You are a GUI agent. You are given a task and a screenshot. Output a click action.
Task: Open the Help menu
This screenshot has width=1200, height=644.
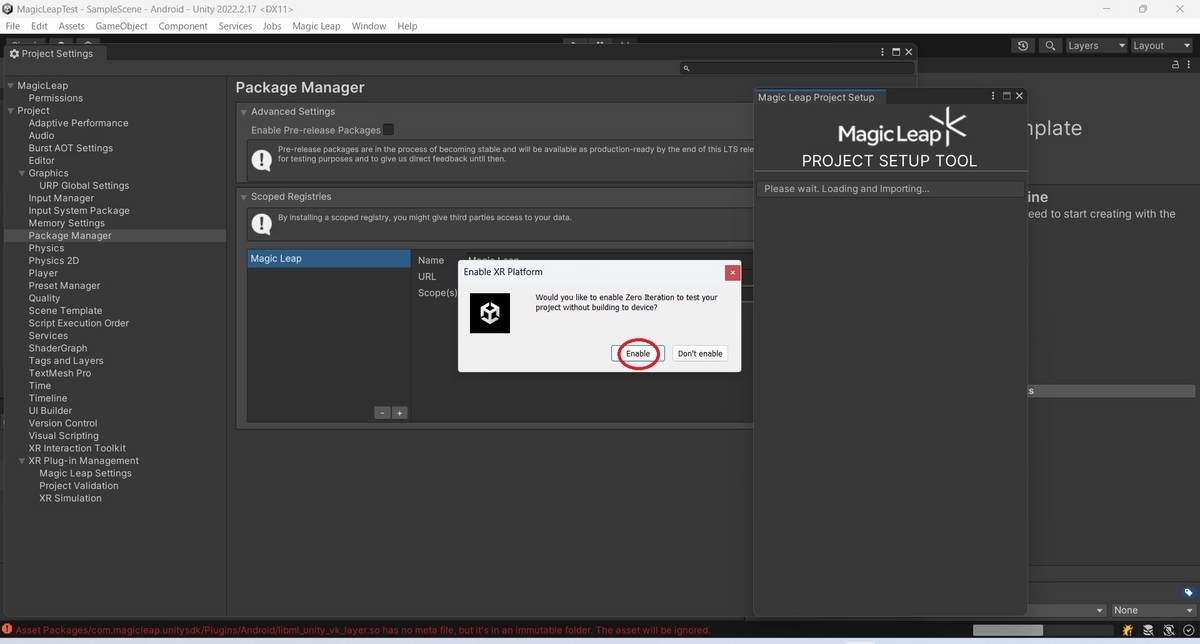[x=407, y=26]
